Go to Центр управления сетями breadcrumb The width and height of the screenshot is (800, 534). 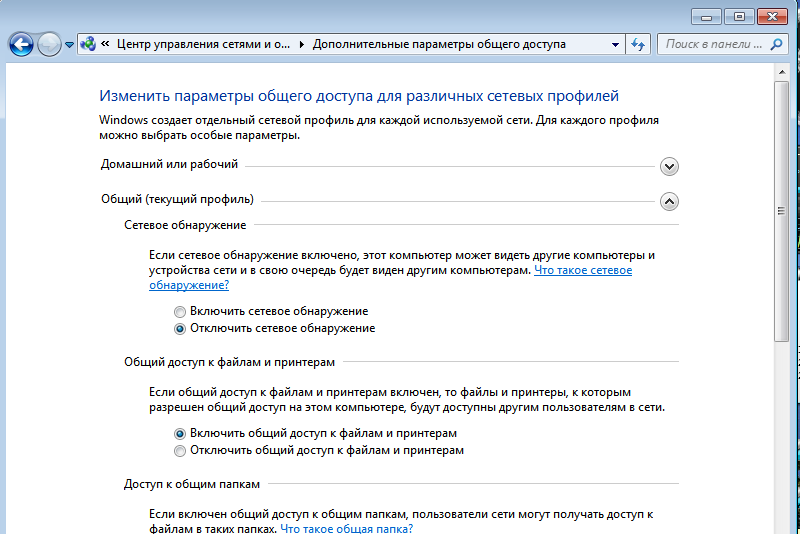point(203,44)
